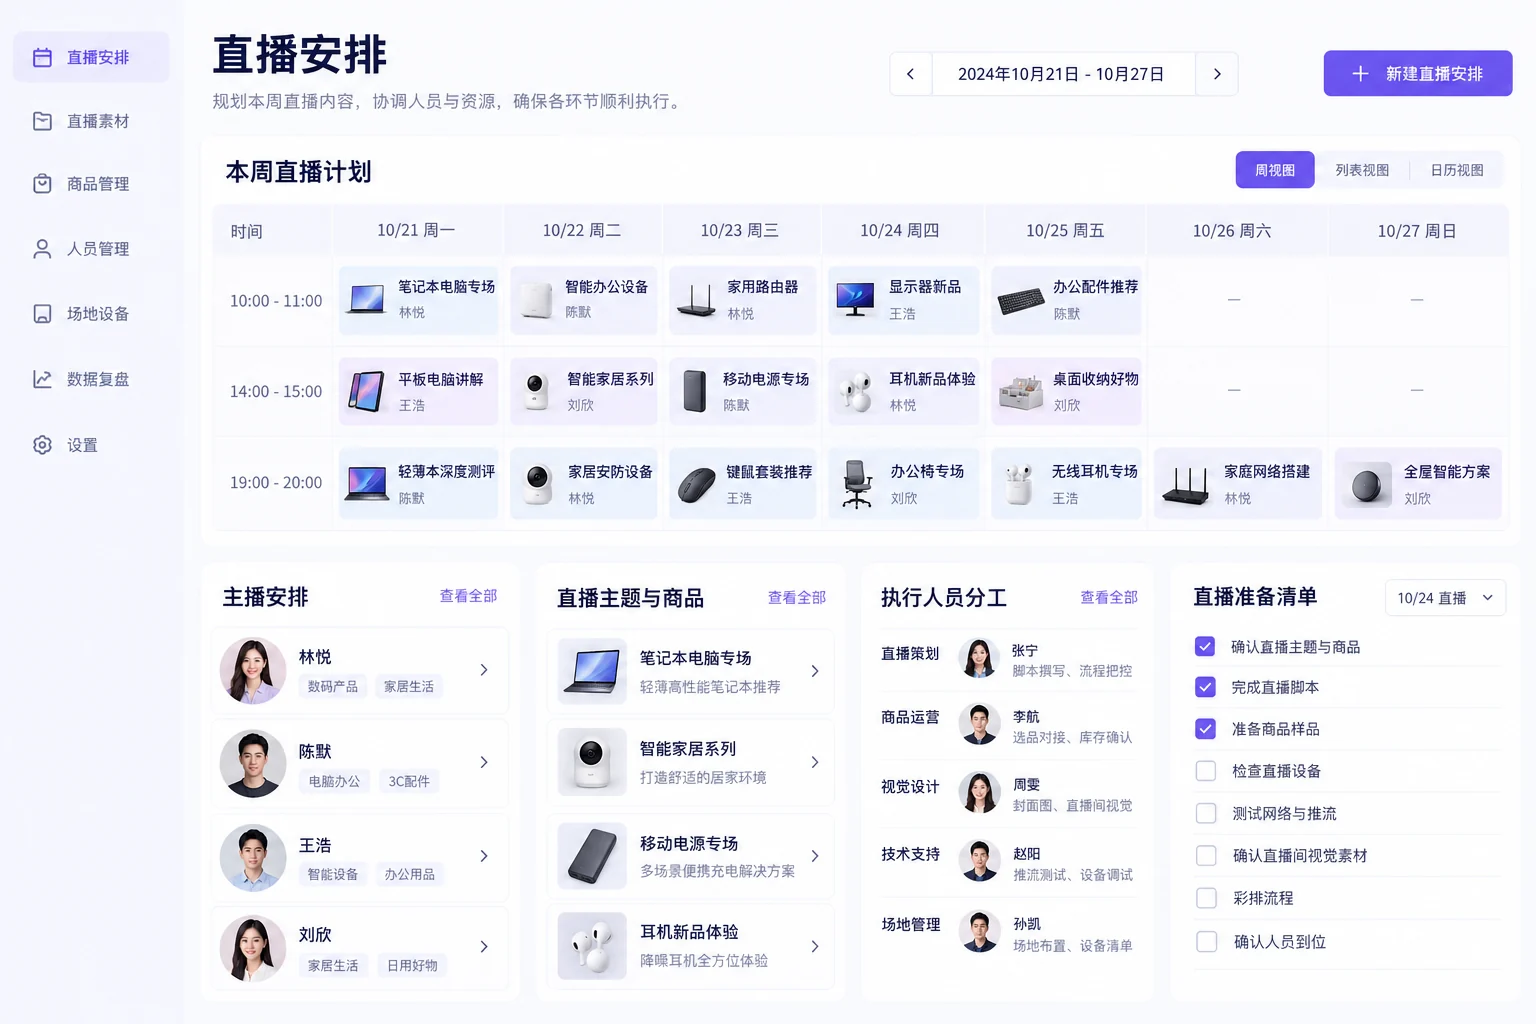The height and width of the screenshot is (1024, 1536).
Task: Click the 数据复盘 chart icon
Action: pyautogui.click(x=42, y=379)
